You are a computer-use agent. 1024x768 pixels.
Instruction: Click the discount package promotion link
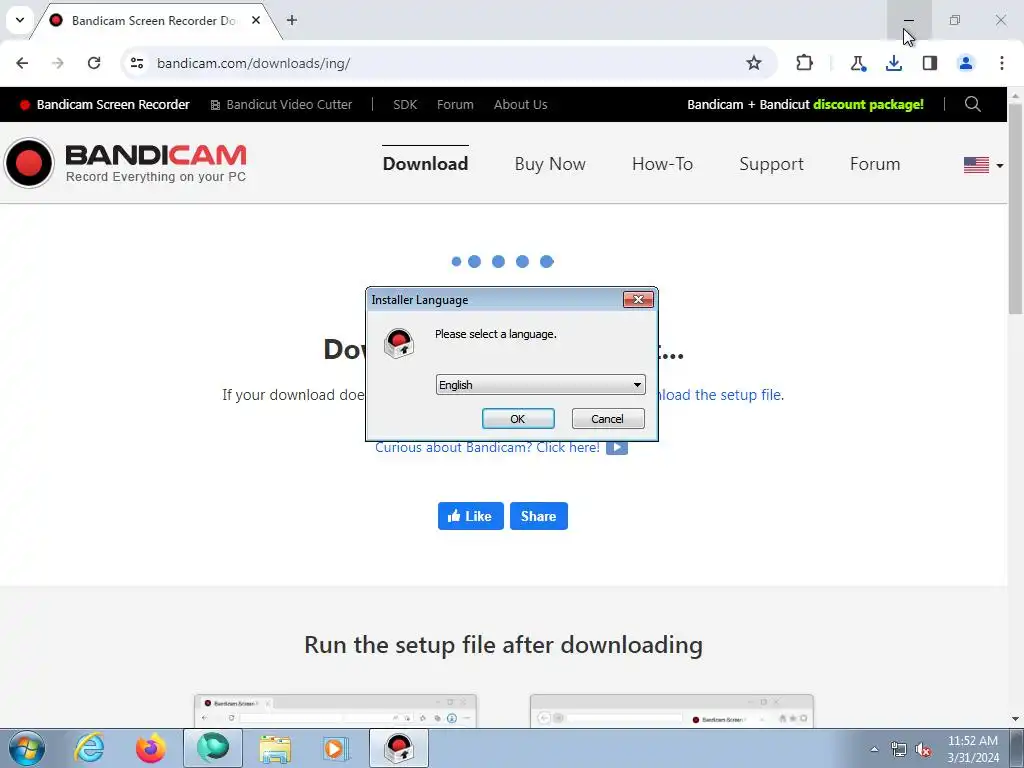pos(805,104)
